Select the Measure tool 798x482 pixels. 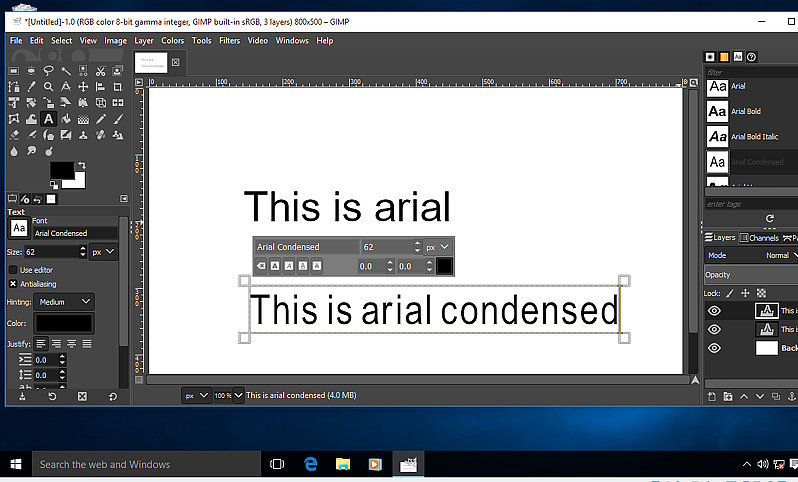pyautogui.click(x=66, y=87)
